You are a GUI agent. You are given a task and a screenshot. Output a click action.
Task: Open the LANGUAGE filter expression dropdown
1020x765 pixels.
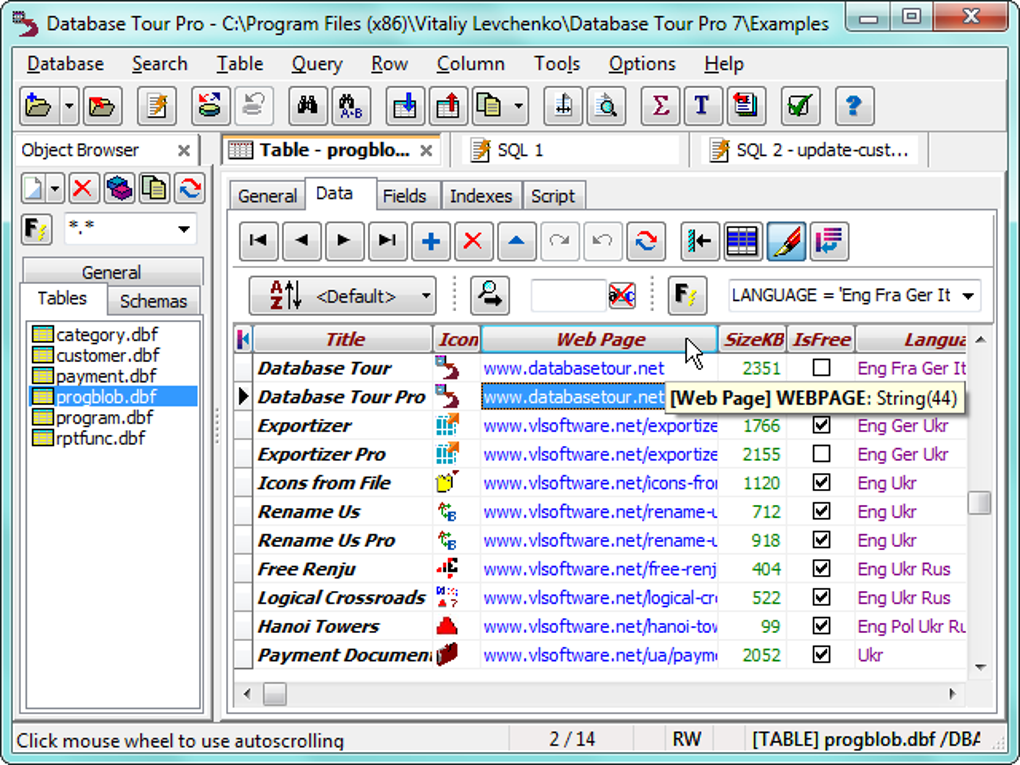[969, 296]
